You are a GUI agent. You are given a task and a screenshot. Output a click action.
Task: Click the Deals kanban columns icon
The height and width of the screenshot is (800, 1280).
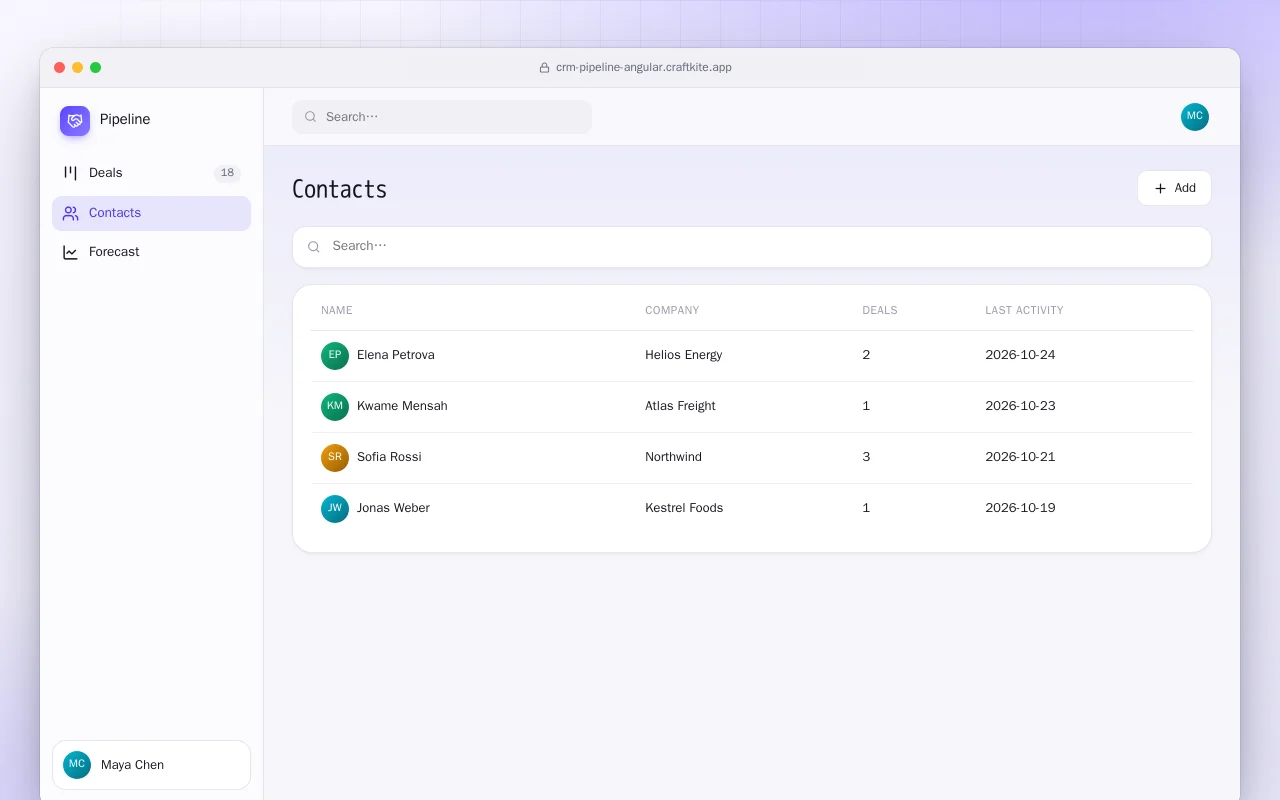coord(70,173)
